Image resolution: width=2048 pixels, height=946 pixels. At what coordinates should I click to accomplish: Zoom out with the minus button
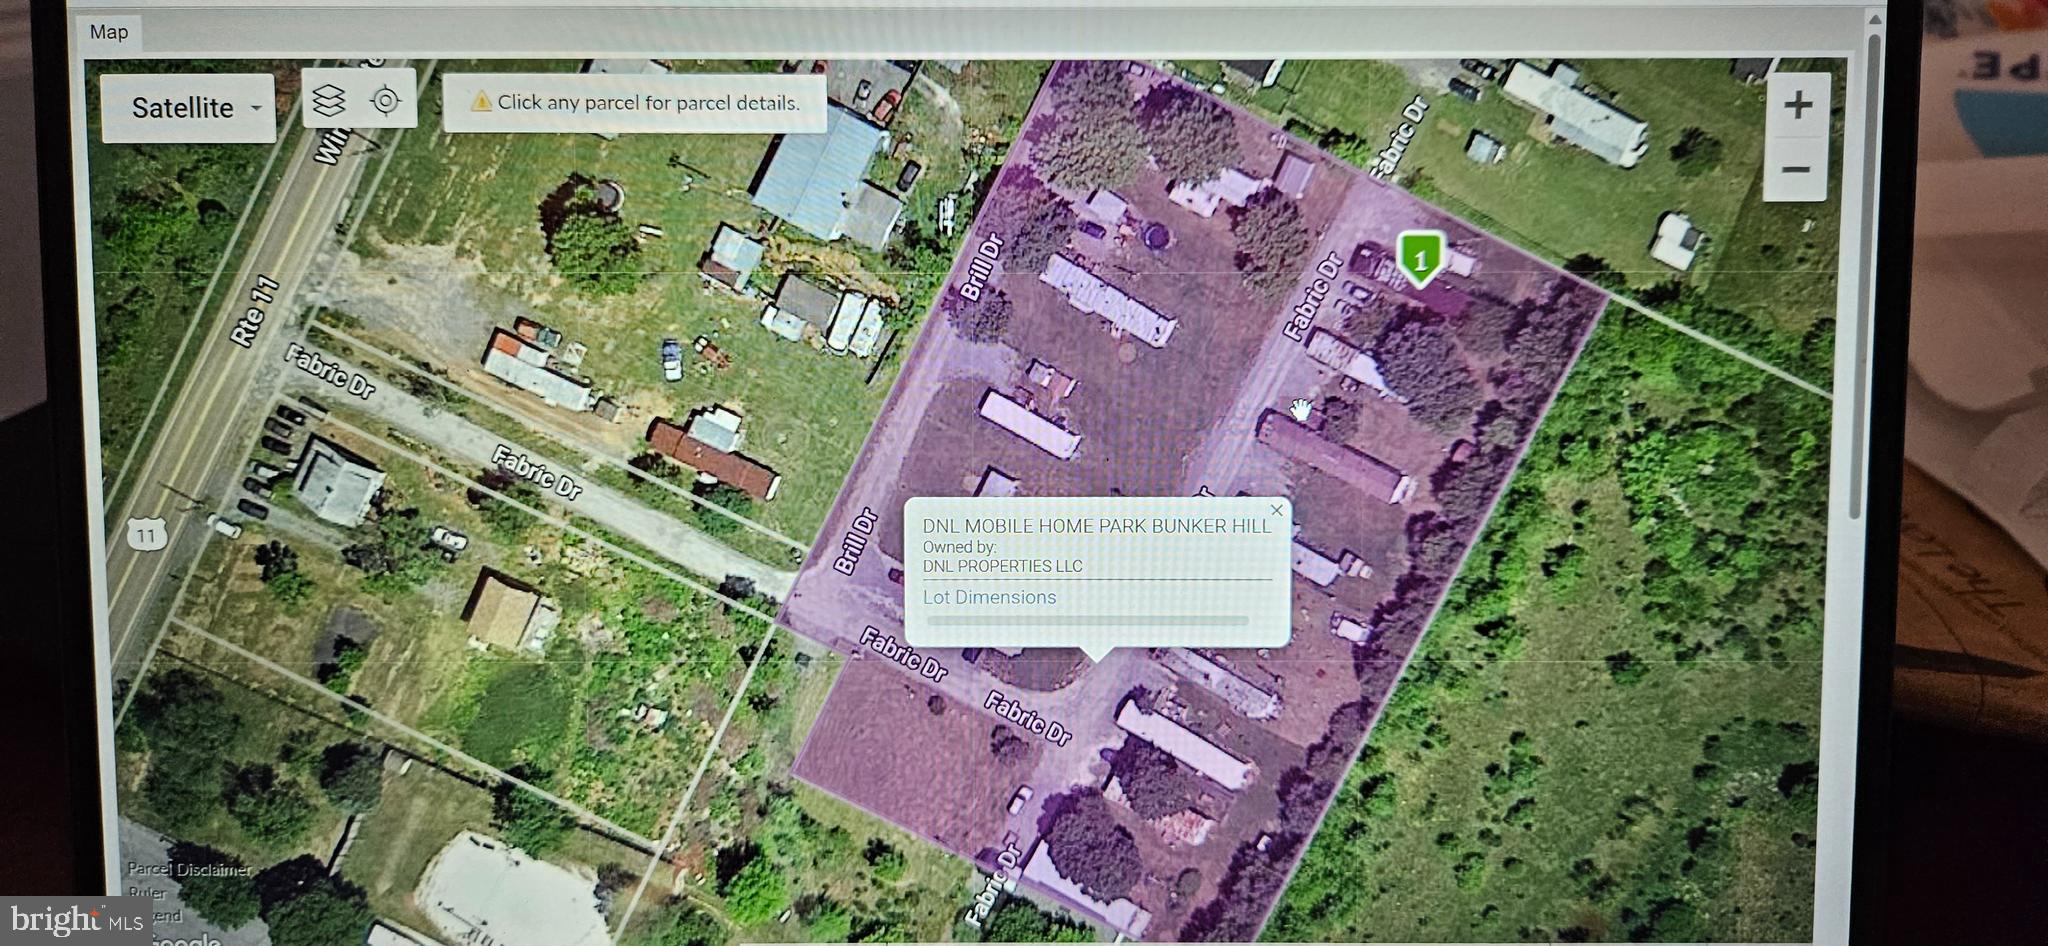(1796, 169)
